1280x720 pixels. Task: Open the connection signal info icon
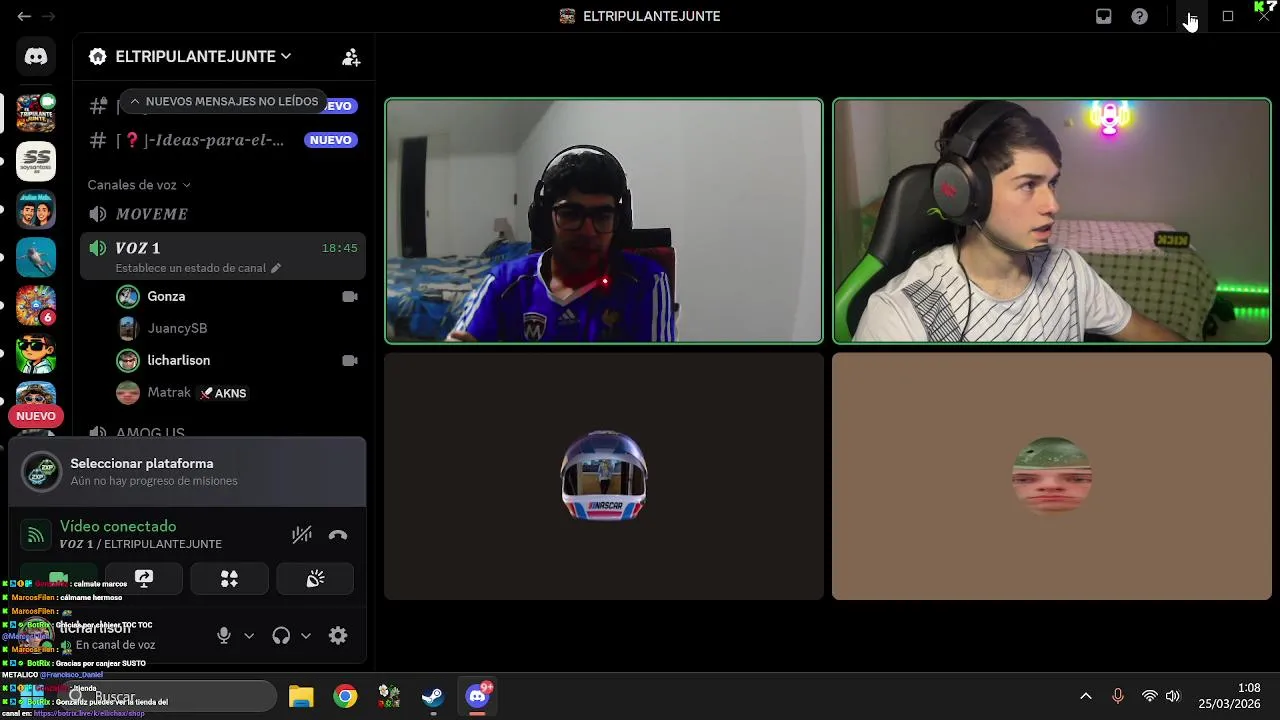[x=36, y=535]
